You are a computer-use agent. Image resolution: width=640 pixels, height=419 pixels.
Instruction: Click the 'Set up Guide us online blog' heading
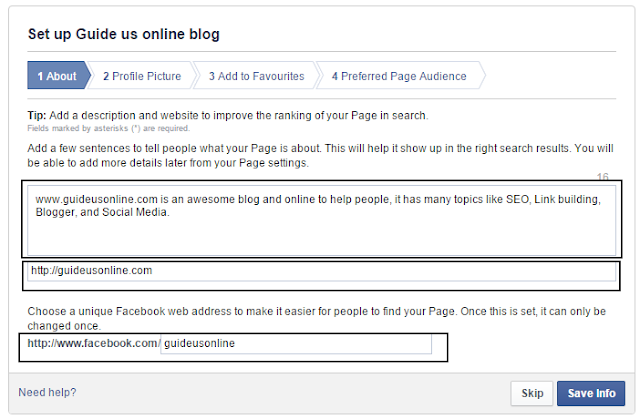point(123,35)
